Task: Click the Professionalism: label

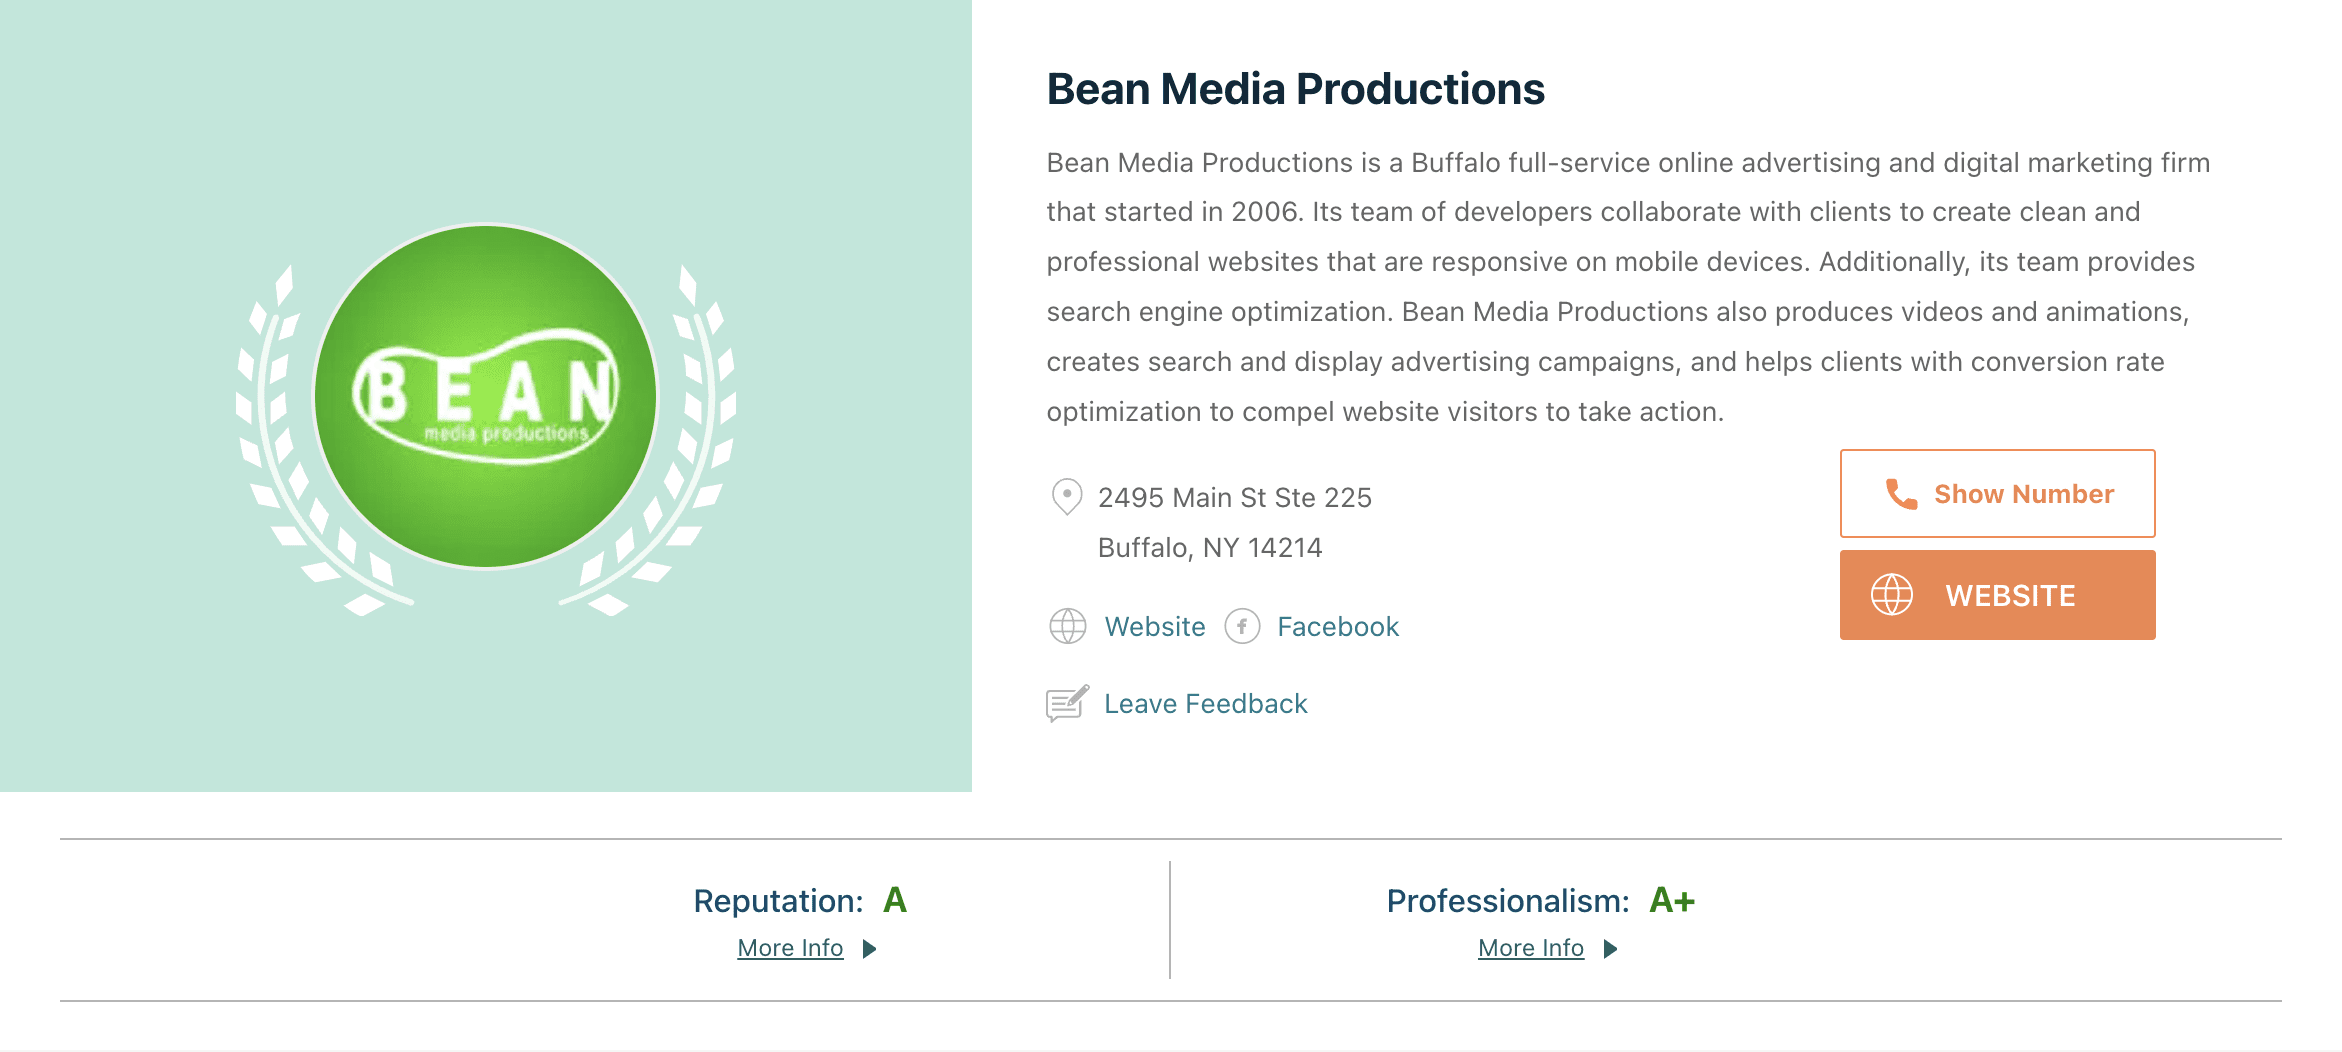Action: pos(1508,901)
